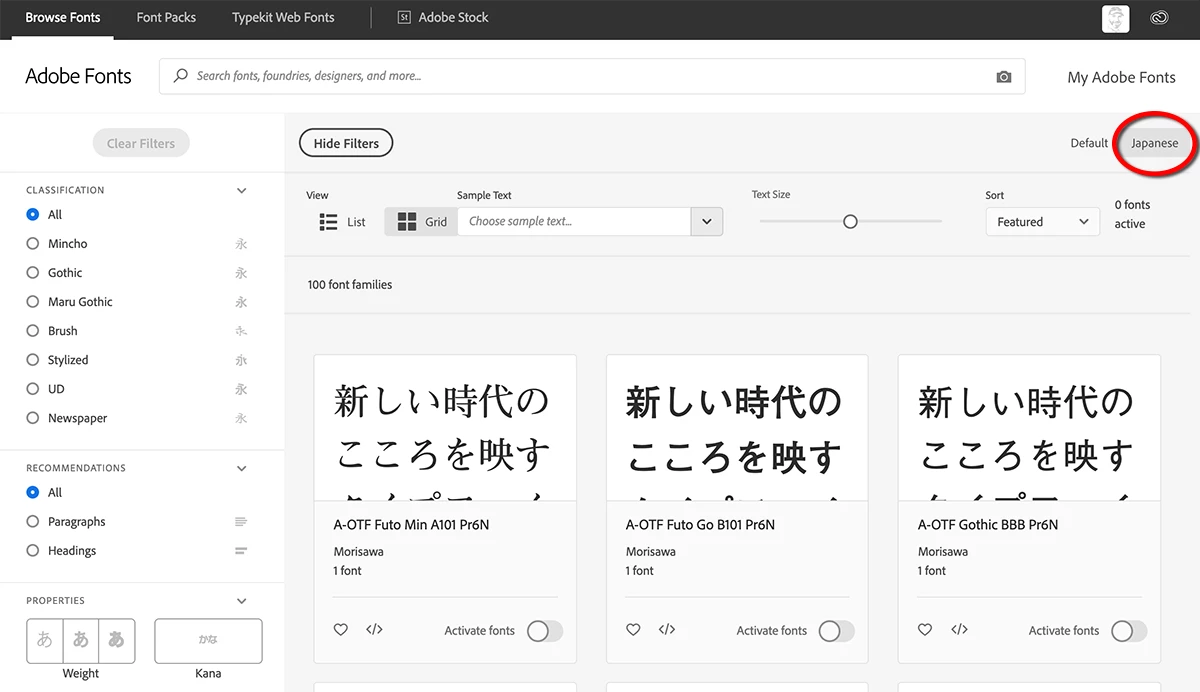
Task: Select the Newspaper classification
Action: tap(33, 418)
